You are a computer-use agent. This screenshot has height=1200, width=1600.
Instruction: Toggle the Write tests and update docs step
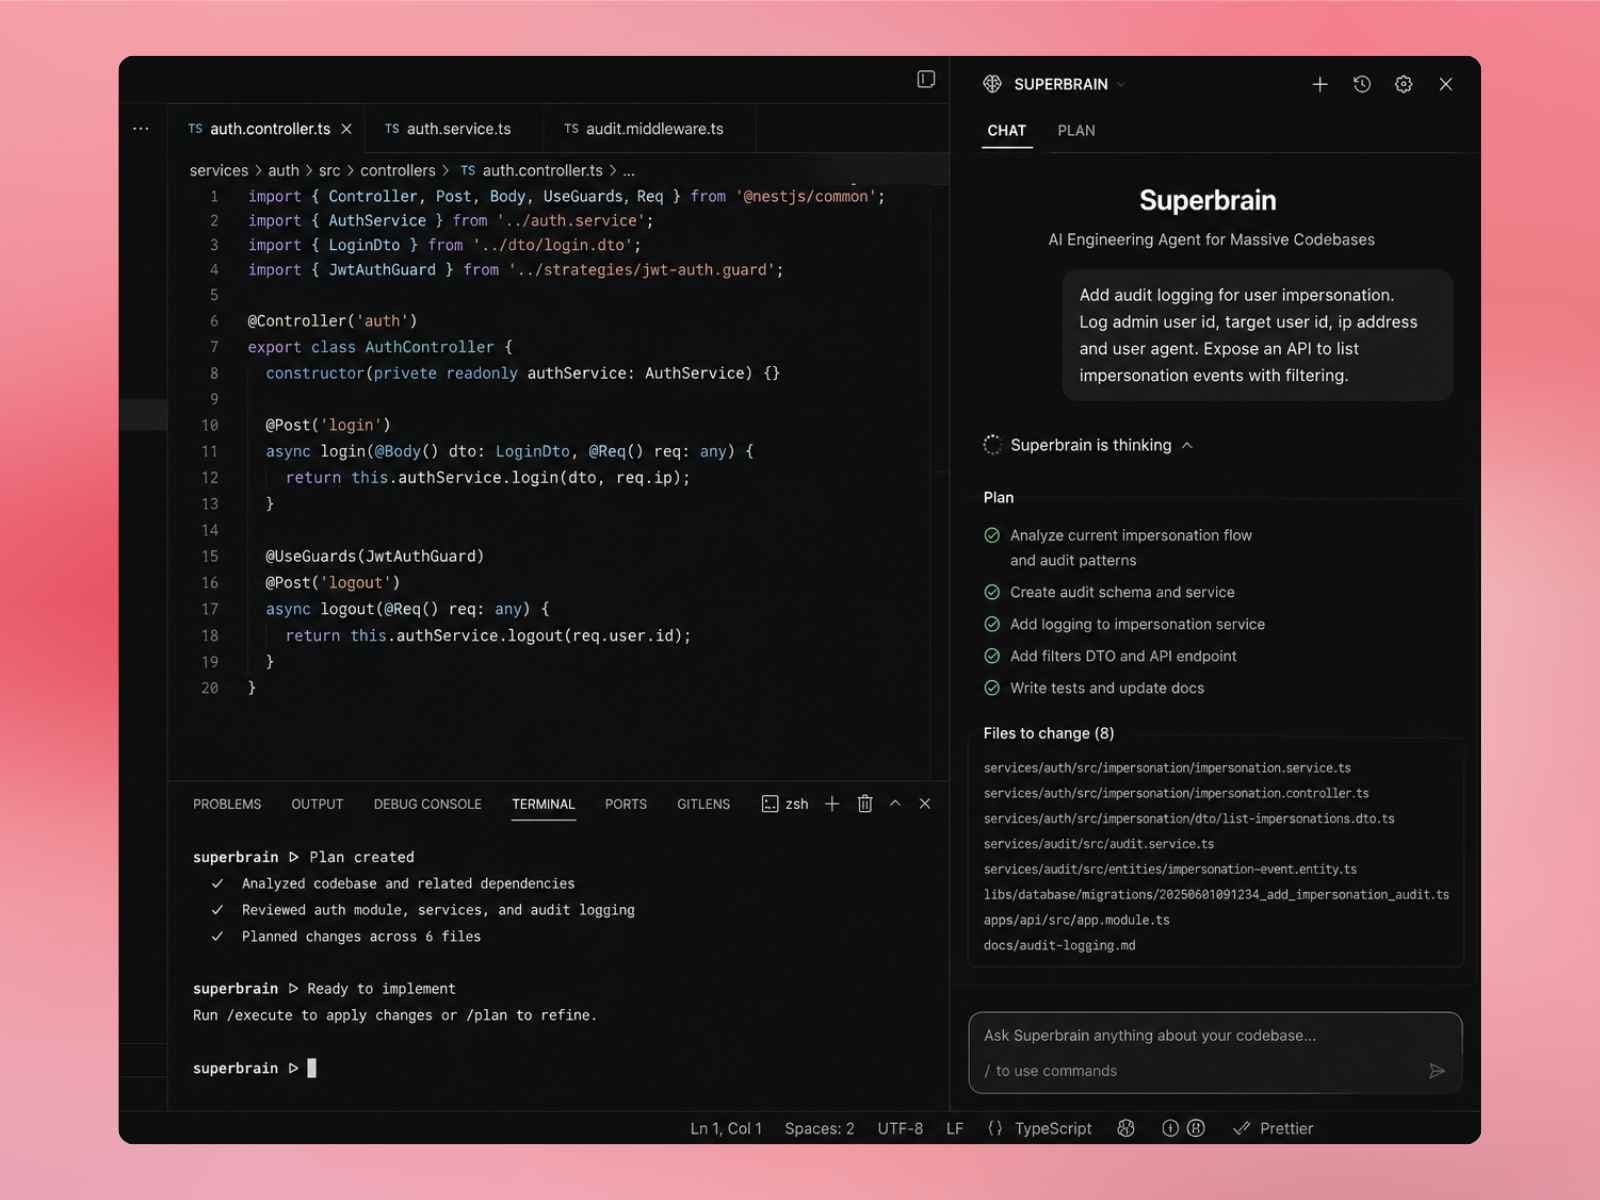[992, 688]
